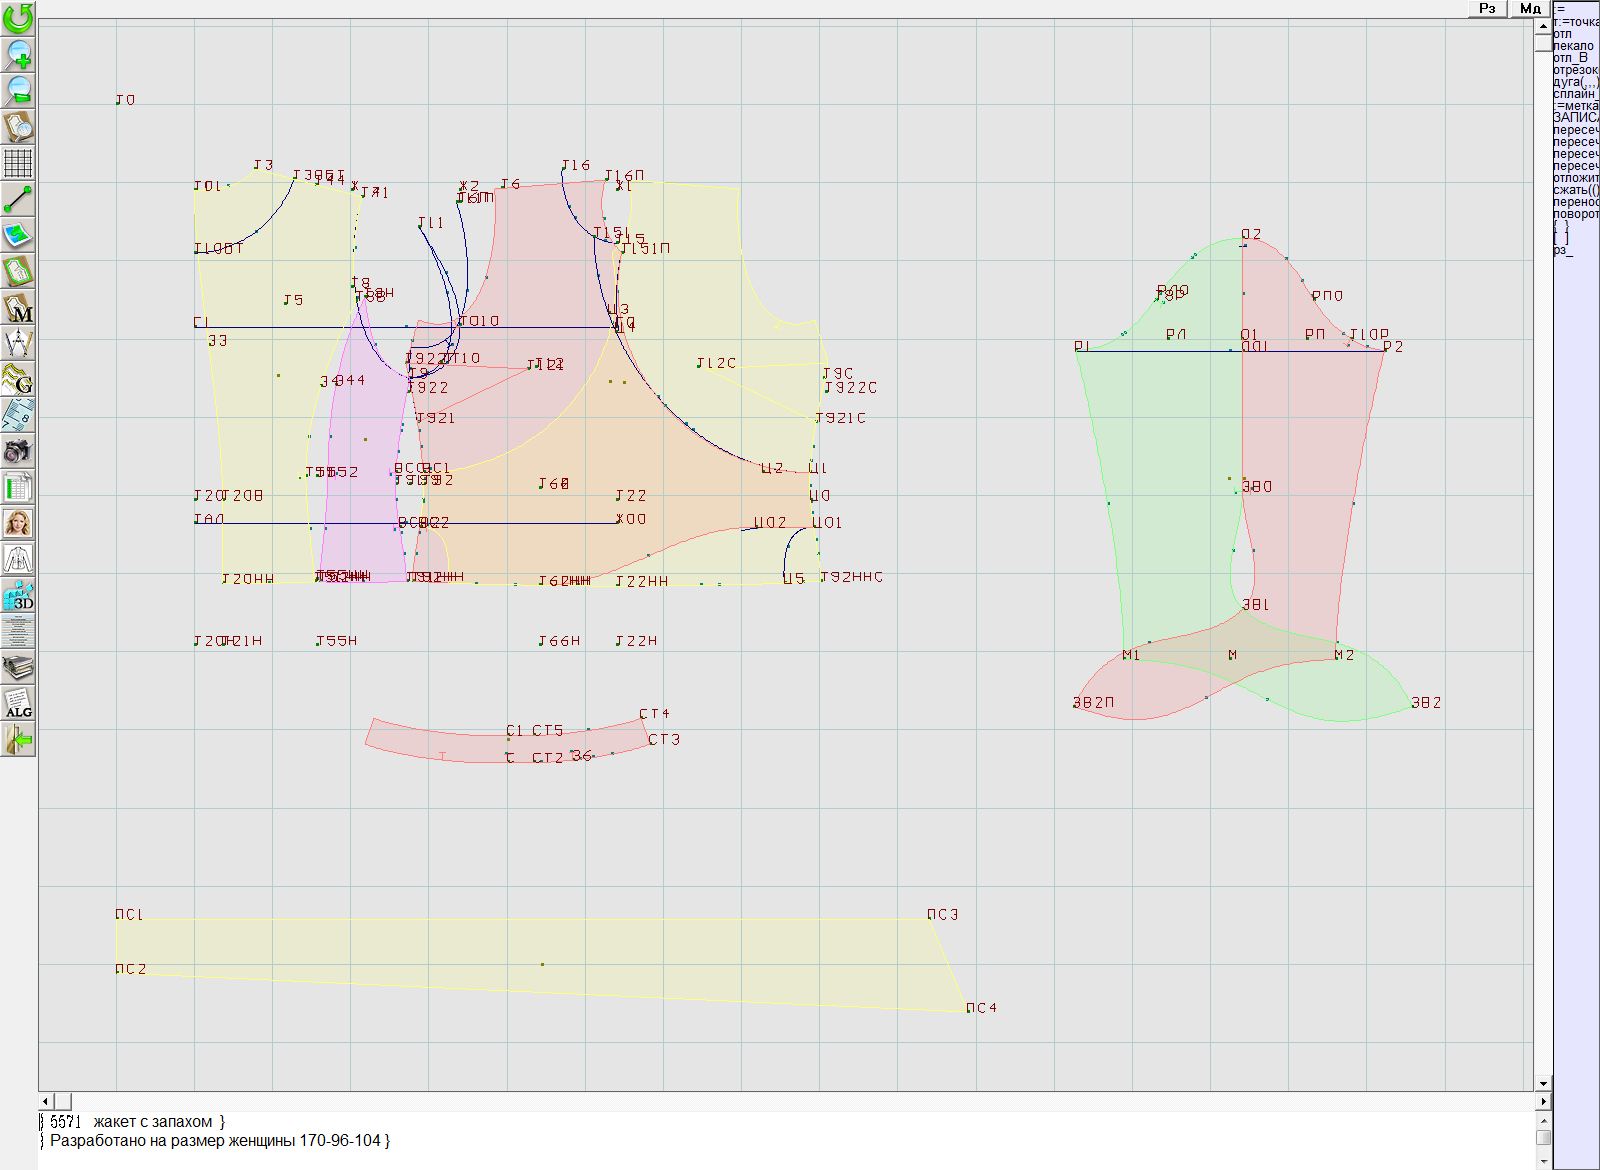Open the ALG algorithm document icon
This screenshot has width=1600, height=1170.
click(x=18, y=703)
